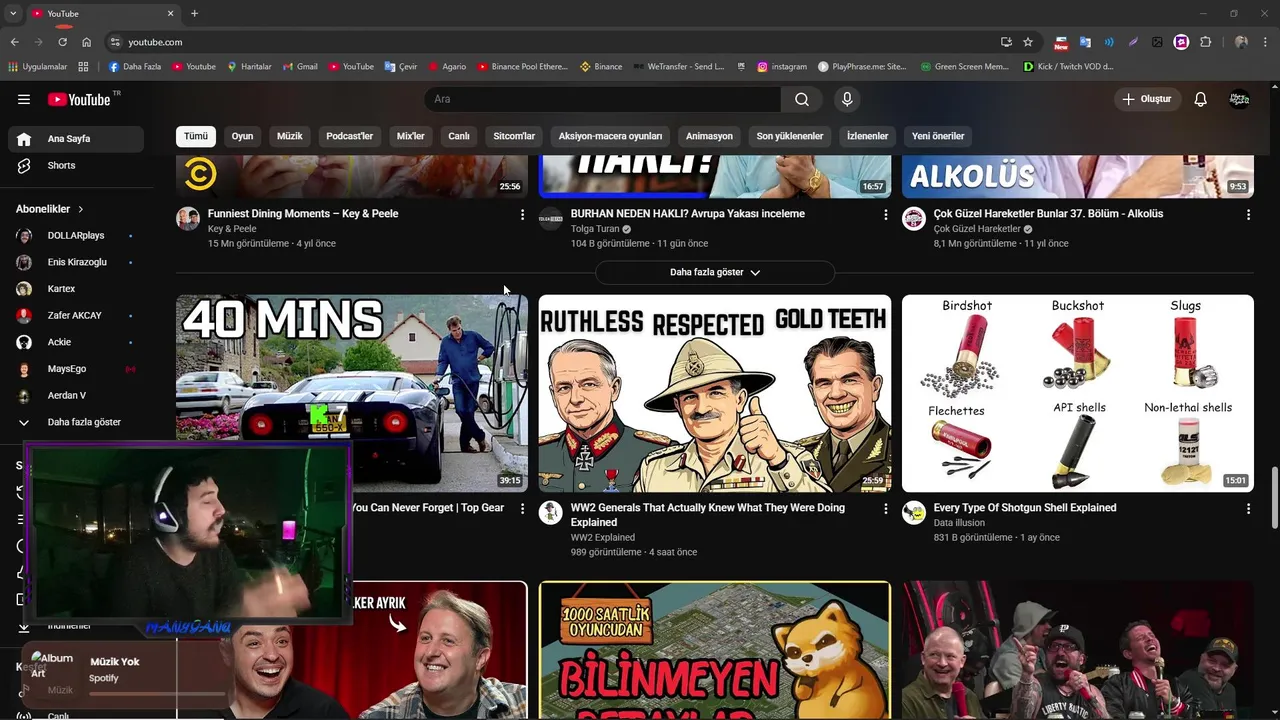Open a new browser tab
Screen dimensions: 1280x720
[x=194, y=13]
